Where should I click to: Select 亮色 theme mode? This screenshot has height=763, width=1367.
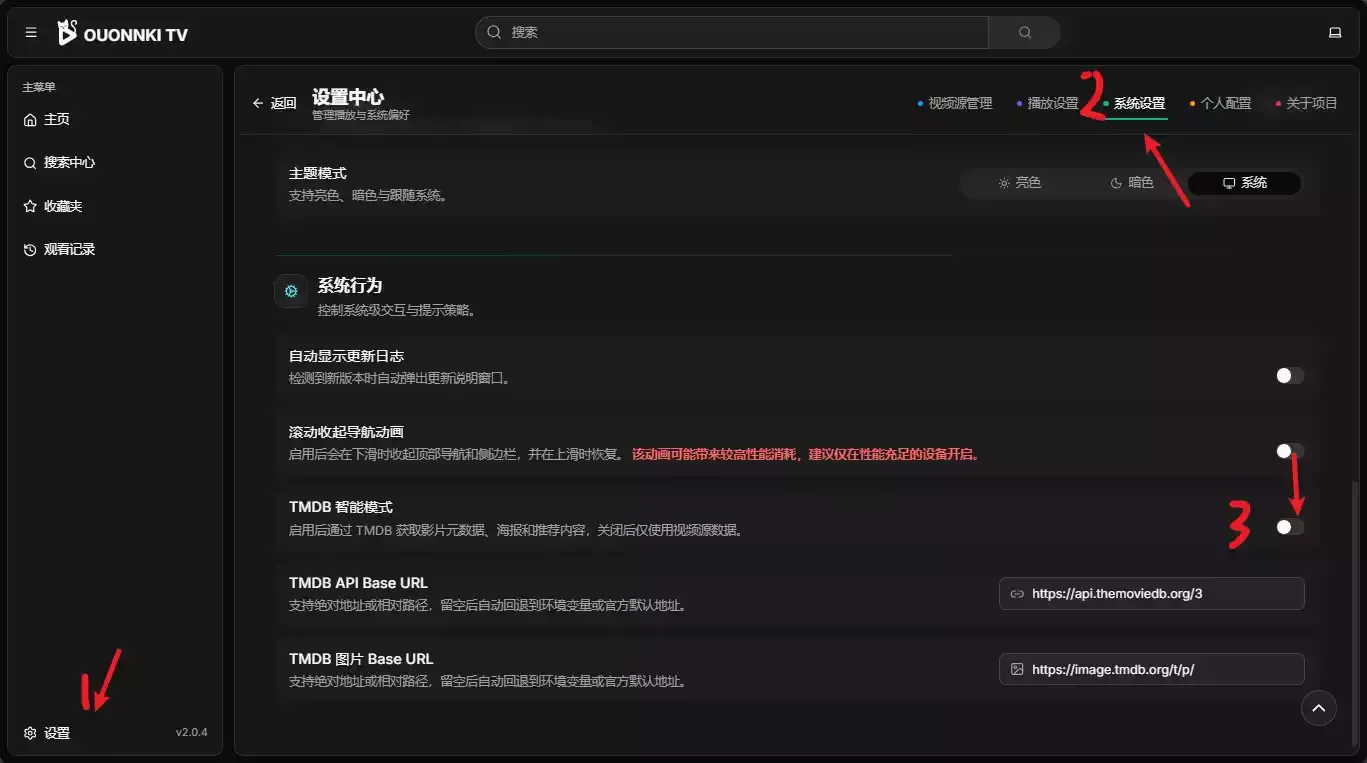coord(1019,183)
